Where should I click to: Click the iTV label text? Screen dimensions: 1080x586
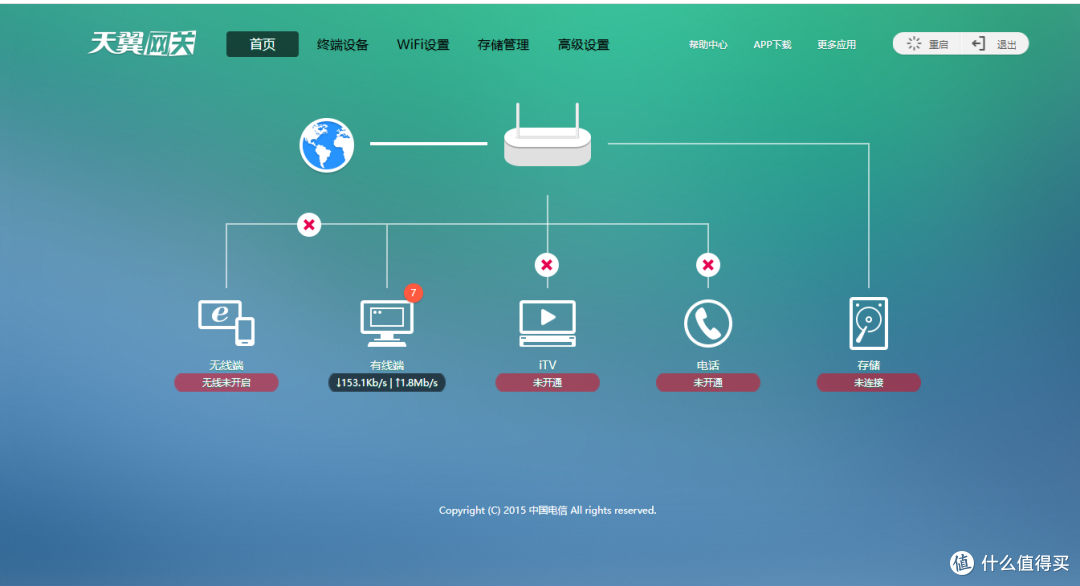548,365
